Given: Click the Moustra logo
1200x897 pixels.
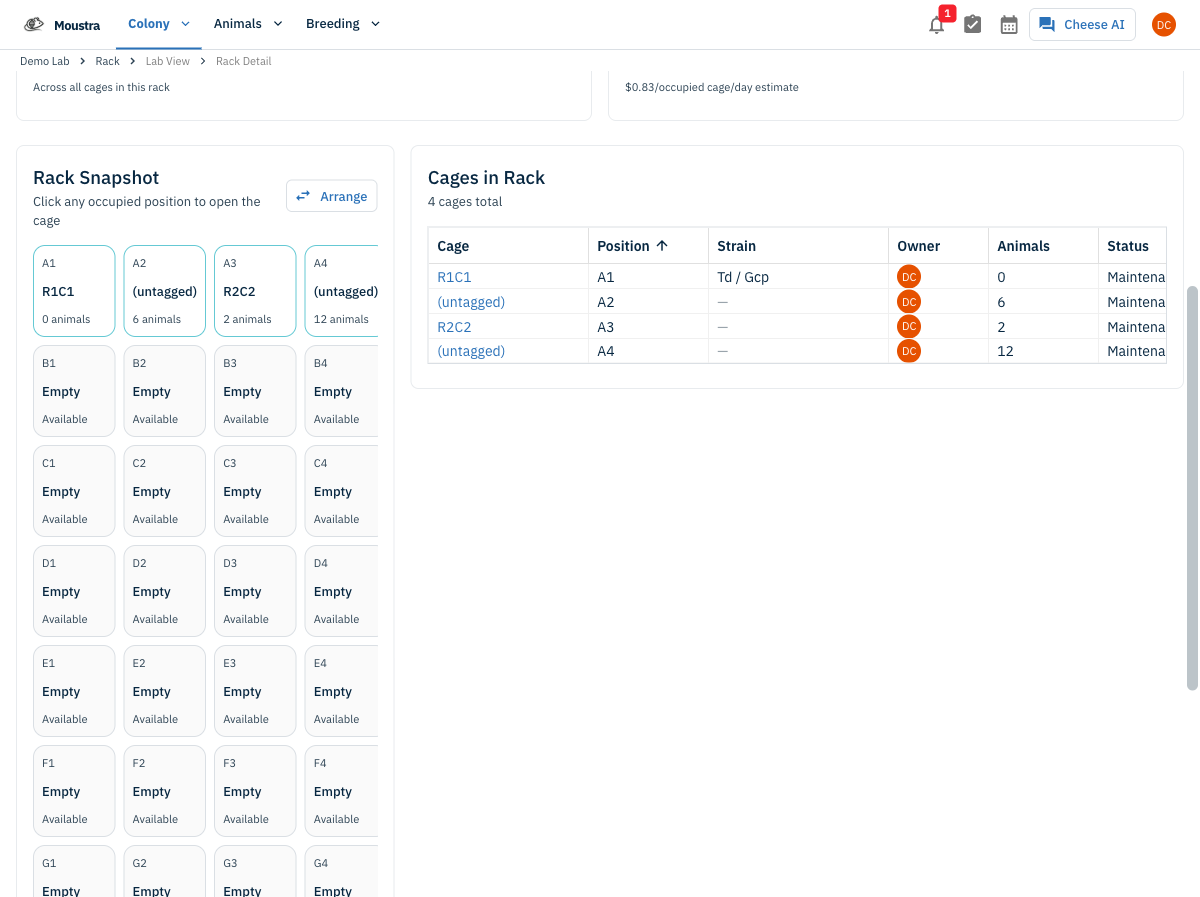Looking at the screenshot, I should pos(62,24).
